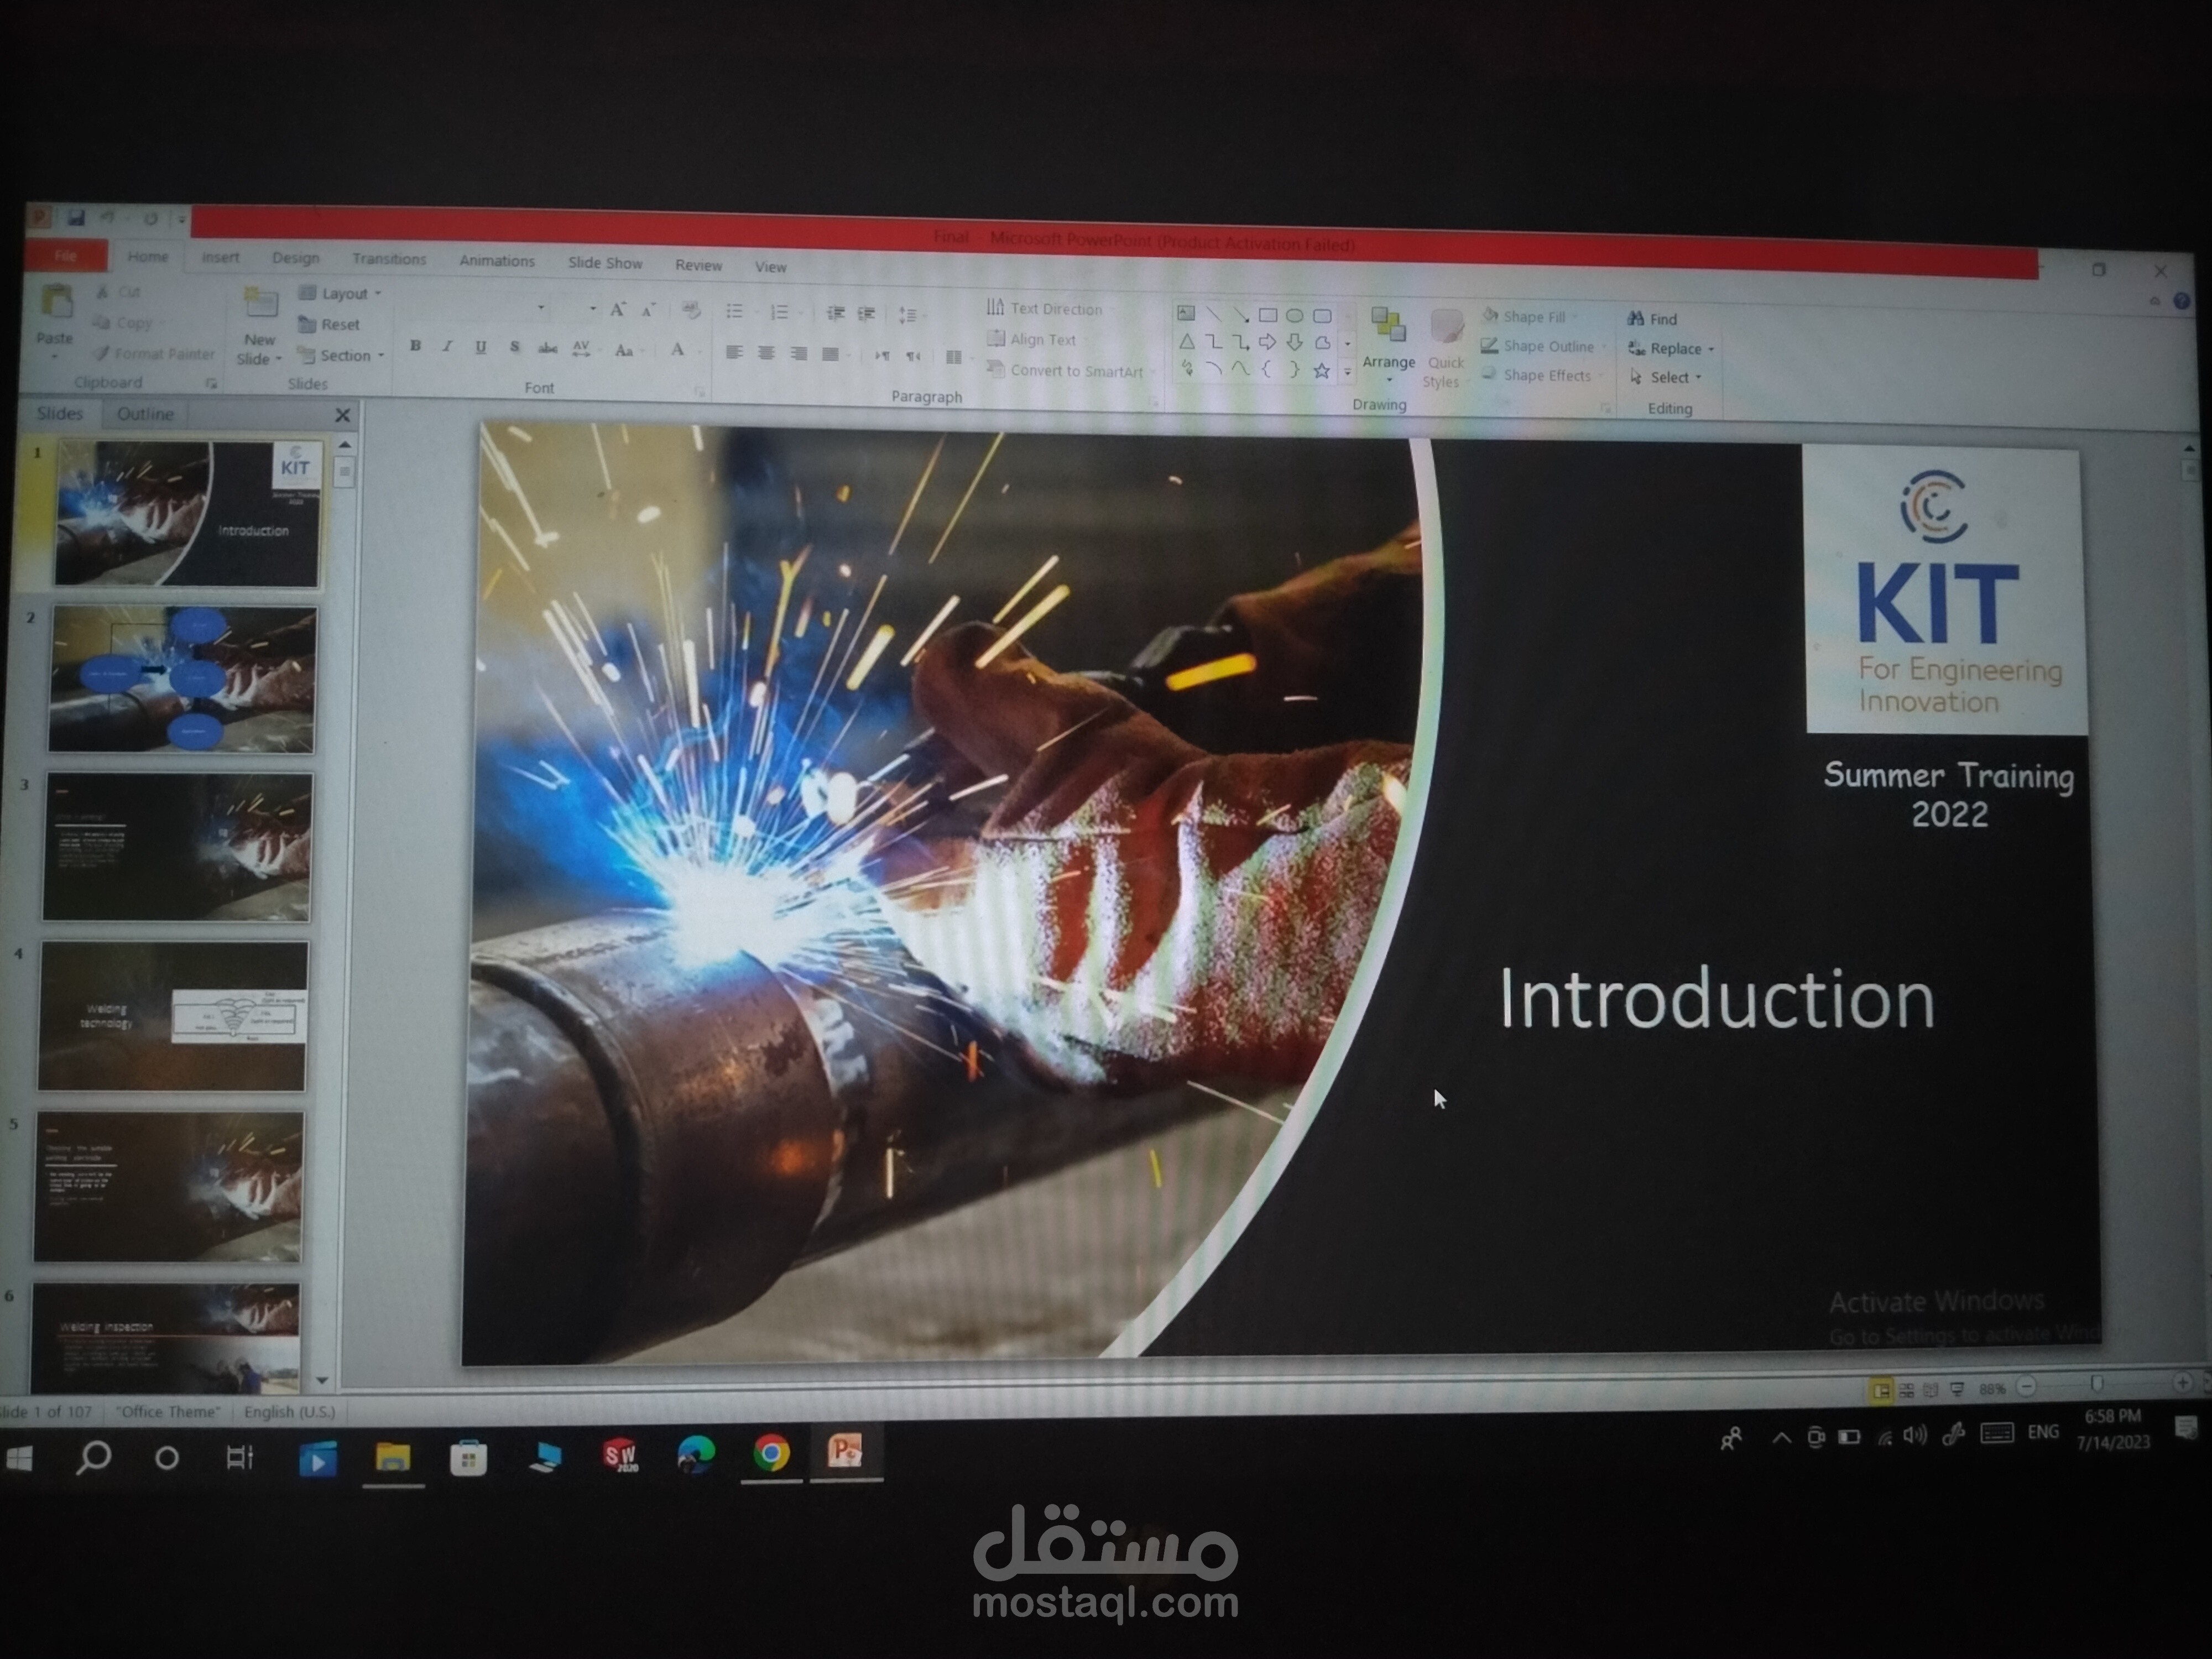2212x1659 pixels.
Task: Click the Italic formatting icon
Action: click(x=447, y=346)
